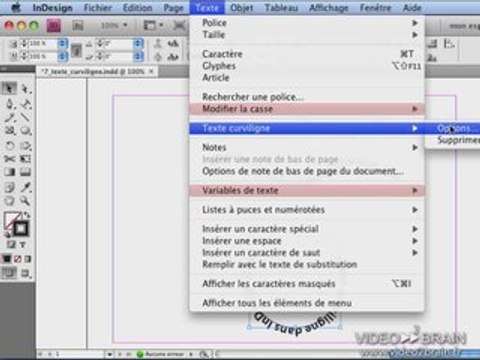Viewport: 480px width, 360px height.
Task: Click the Apply None red-slash swatch
Action: (17, 259)
